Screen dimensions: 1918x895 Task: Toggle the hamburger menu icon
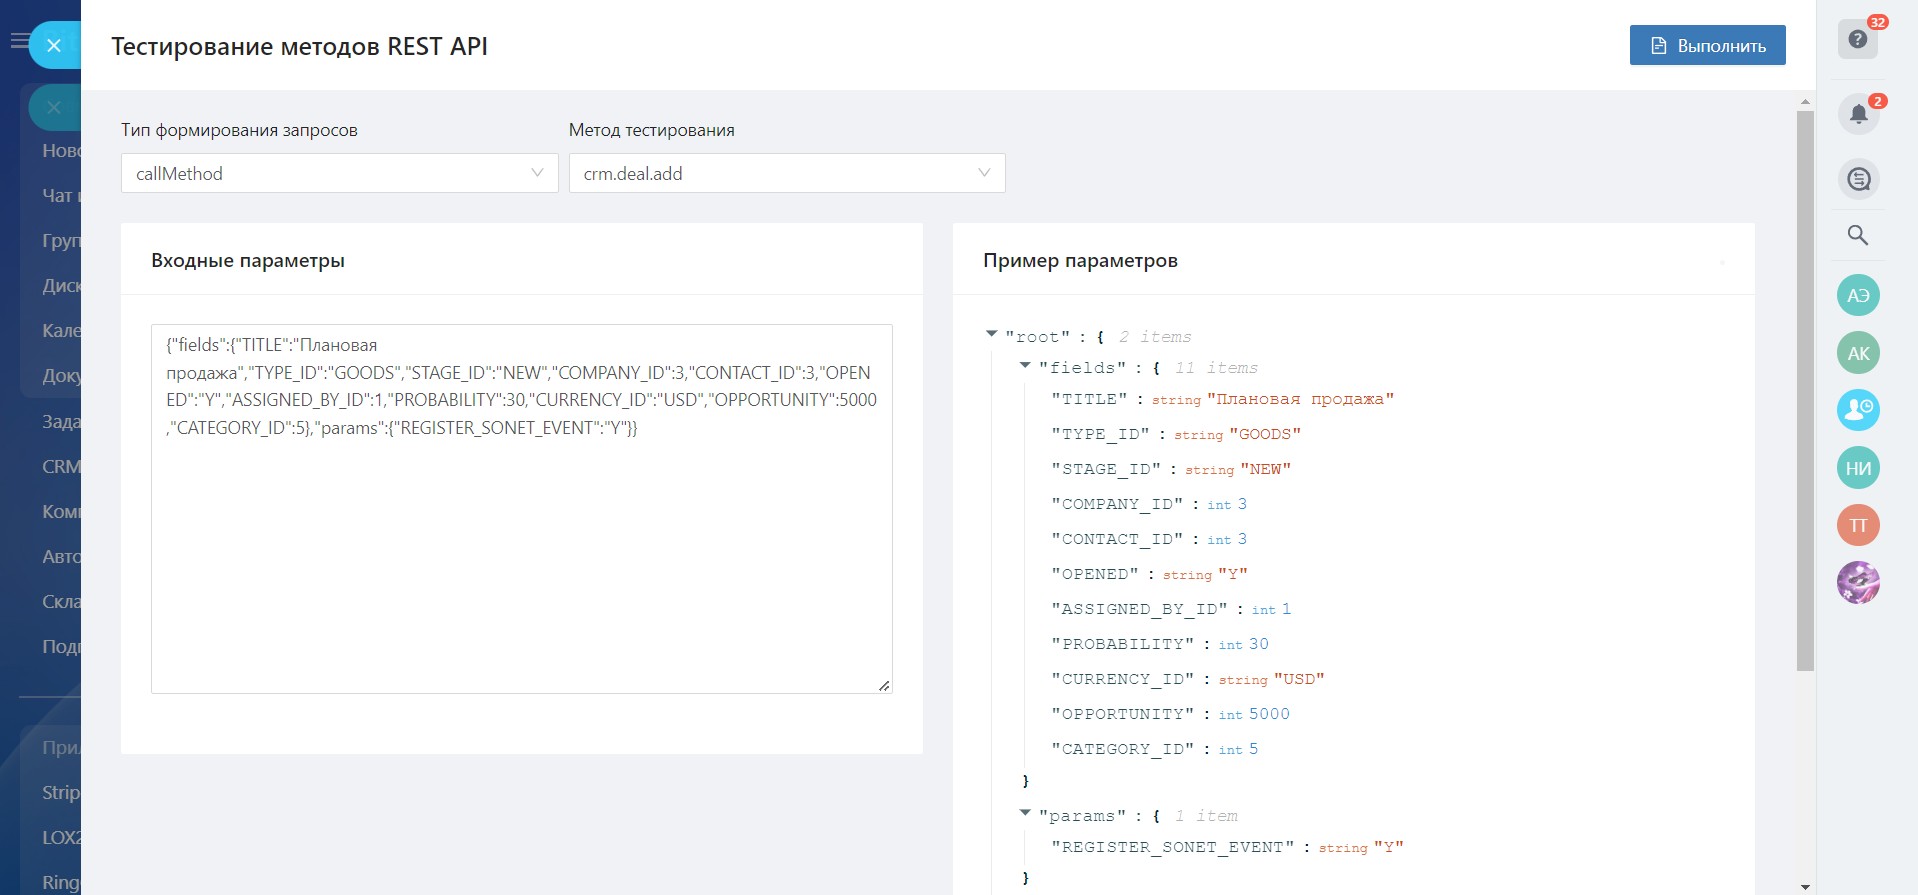point(18,41)
